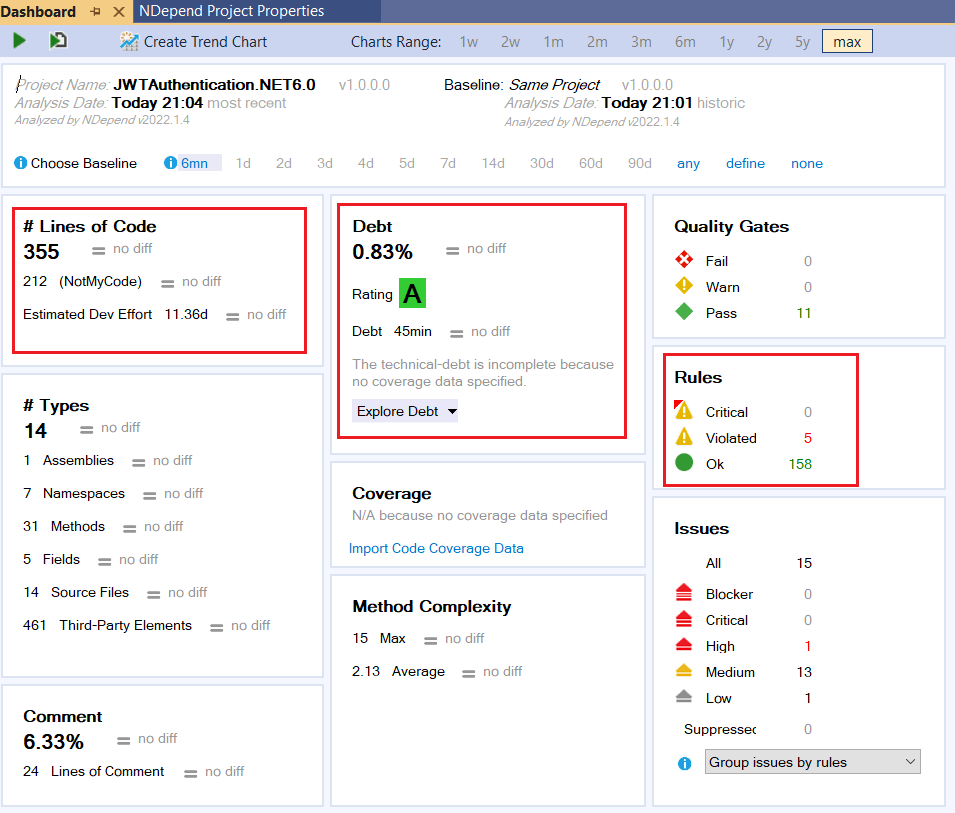Click the Rules Violated warning icon
The image size is (955, 813).
coord(684,436)
